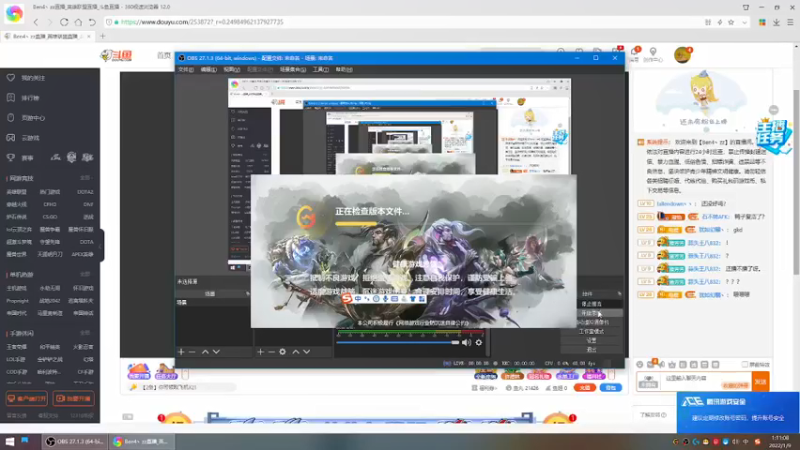The height and width of the screenshot is (450, 800).
Task: Open the CS:GO category link
Action: tap(49, 217)
